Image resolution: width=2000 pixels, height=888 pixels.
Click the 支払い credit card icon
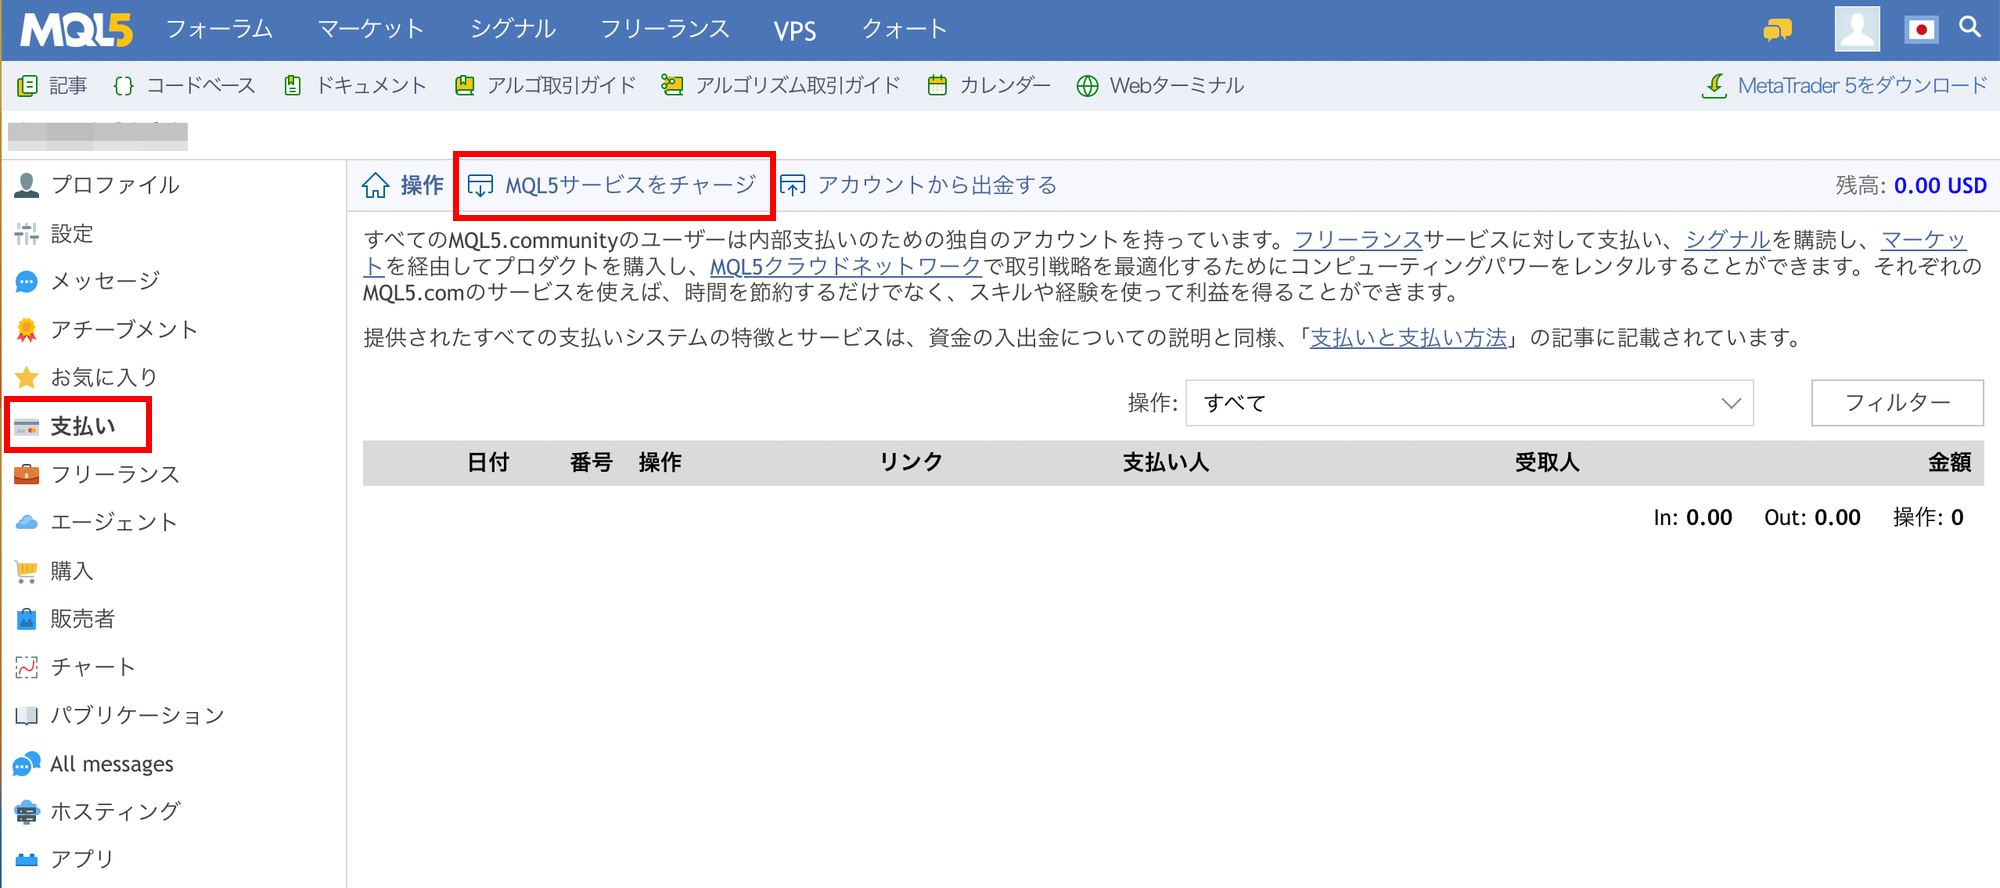27,427
